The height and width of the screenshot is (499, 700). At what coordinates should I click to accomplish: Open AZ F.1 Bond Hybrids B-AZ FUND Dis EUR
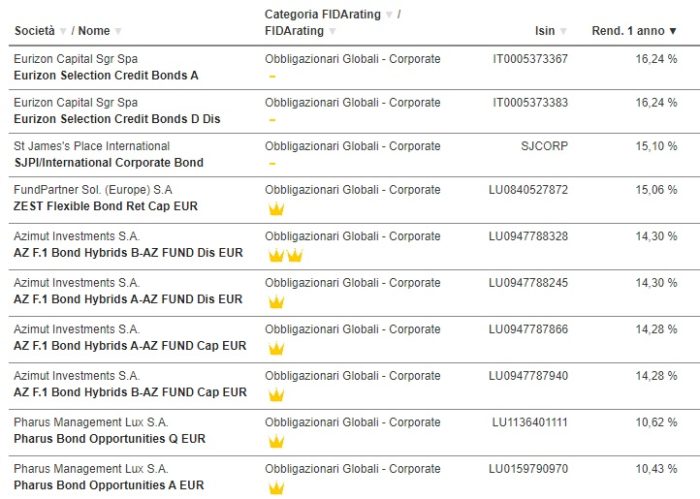pos(128,253)
